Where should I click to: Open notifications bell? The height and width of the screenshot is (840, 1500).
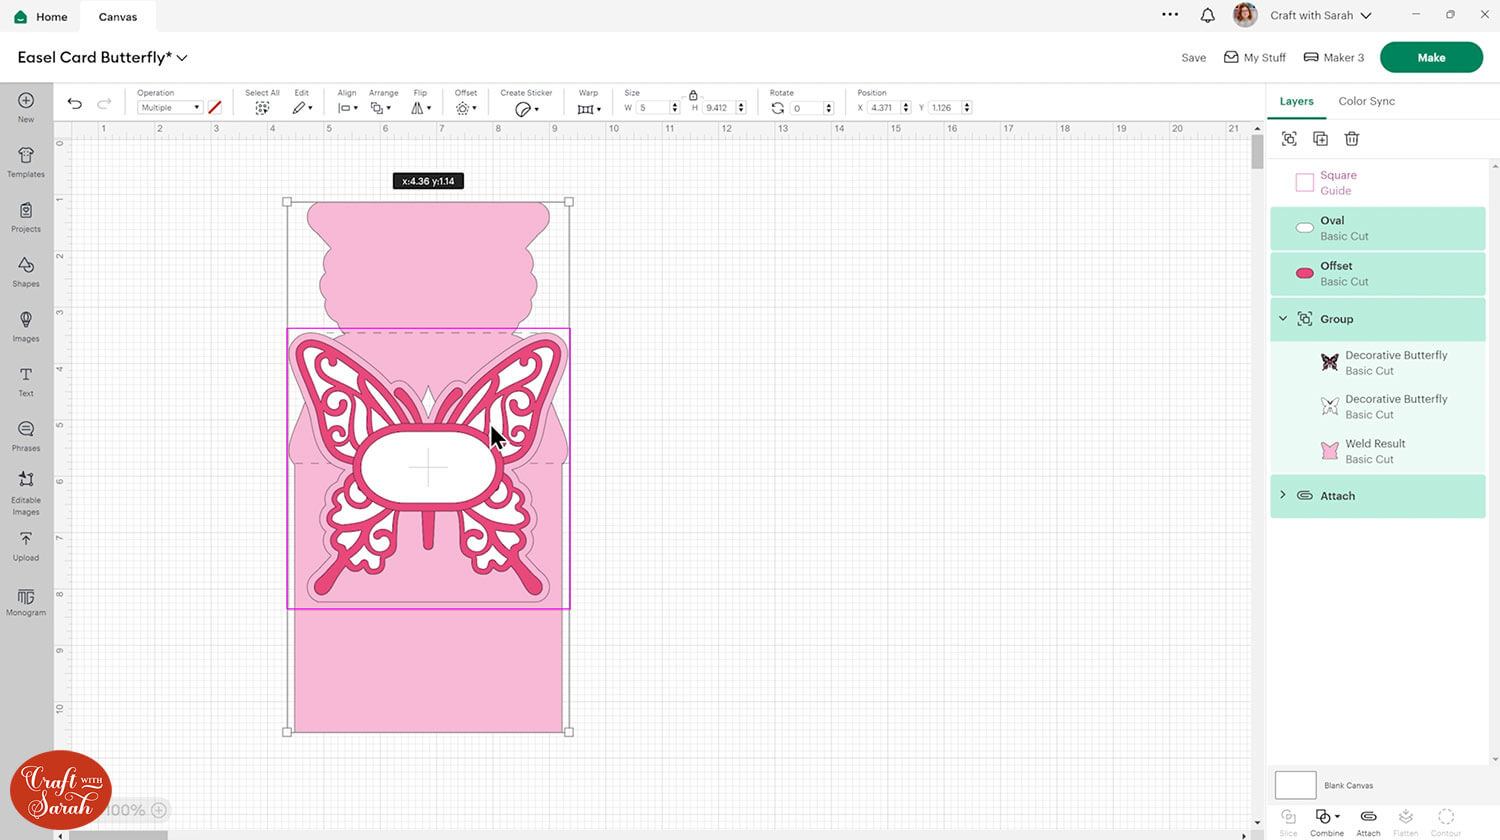tap(1207, 15)
